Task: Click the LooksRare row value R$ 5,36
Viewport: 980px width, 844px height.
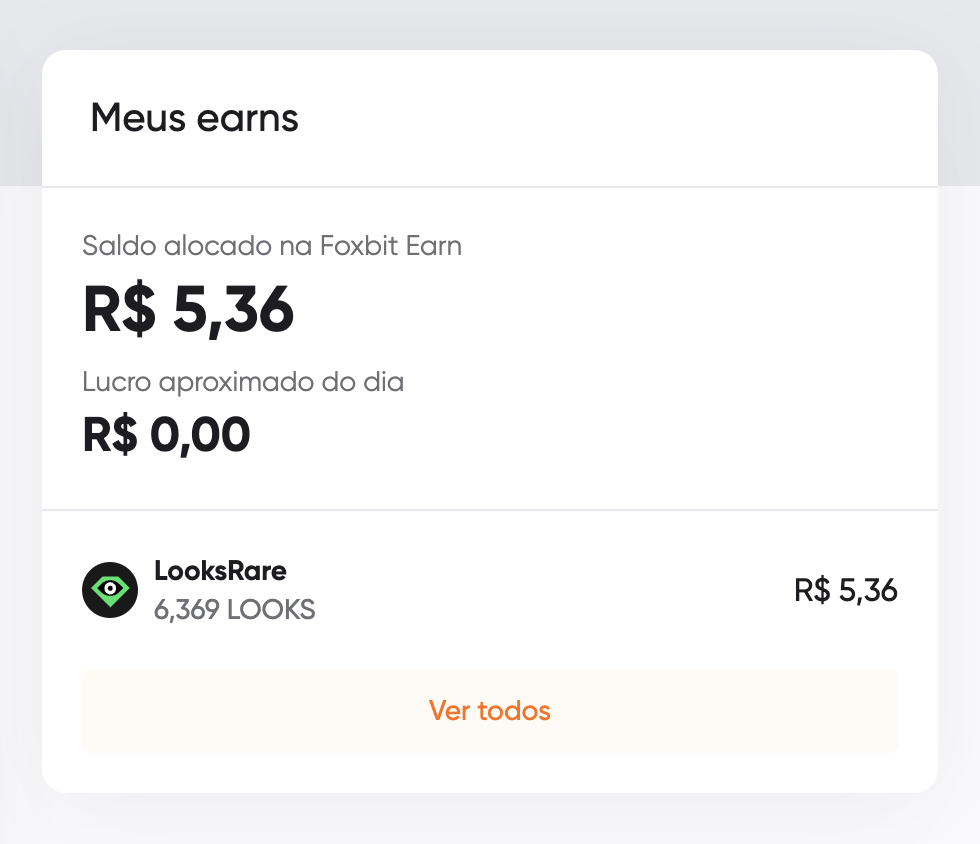Action: pyautogui.click(x=846, y=590)
